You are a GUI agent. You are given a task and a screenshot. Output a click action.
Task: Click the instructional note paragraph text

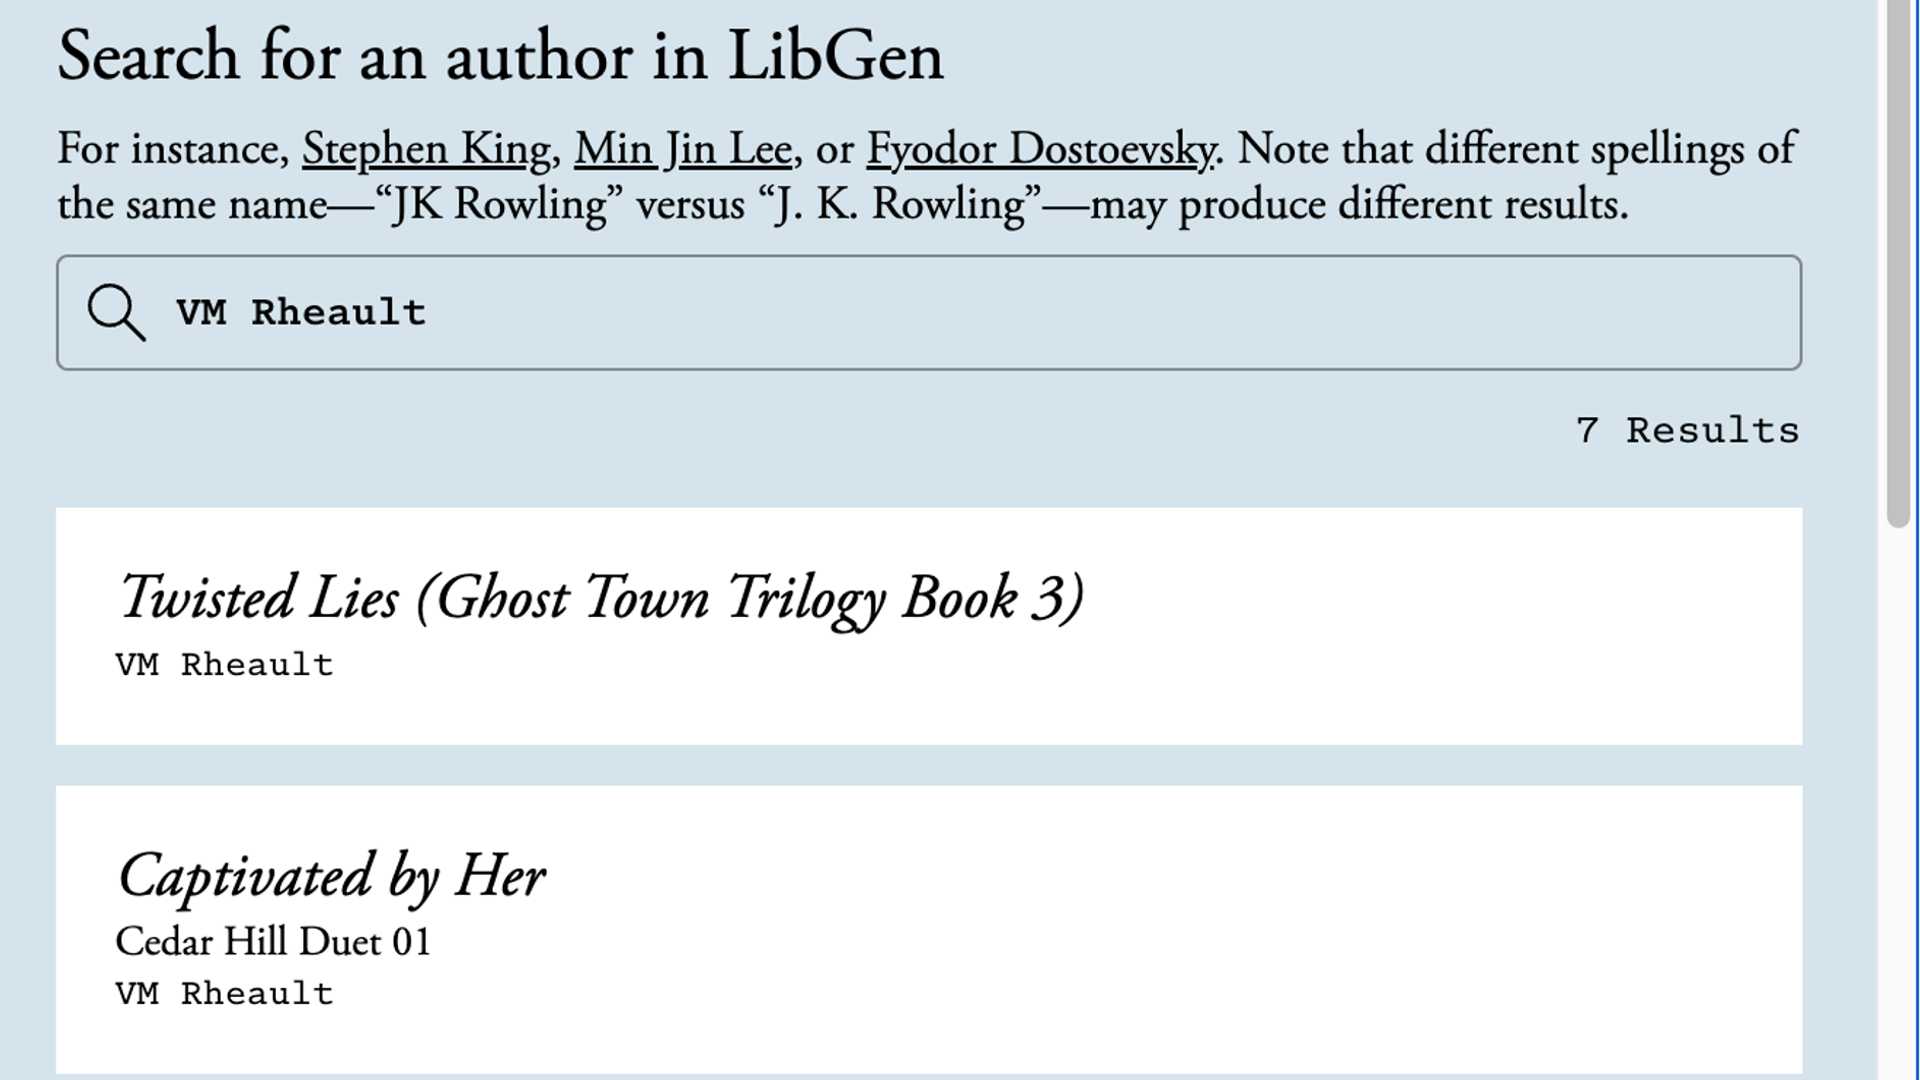pos(927,176)
